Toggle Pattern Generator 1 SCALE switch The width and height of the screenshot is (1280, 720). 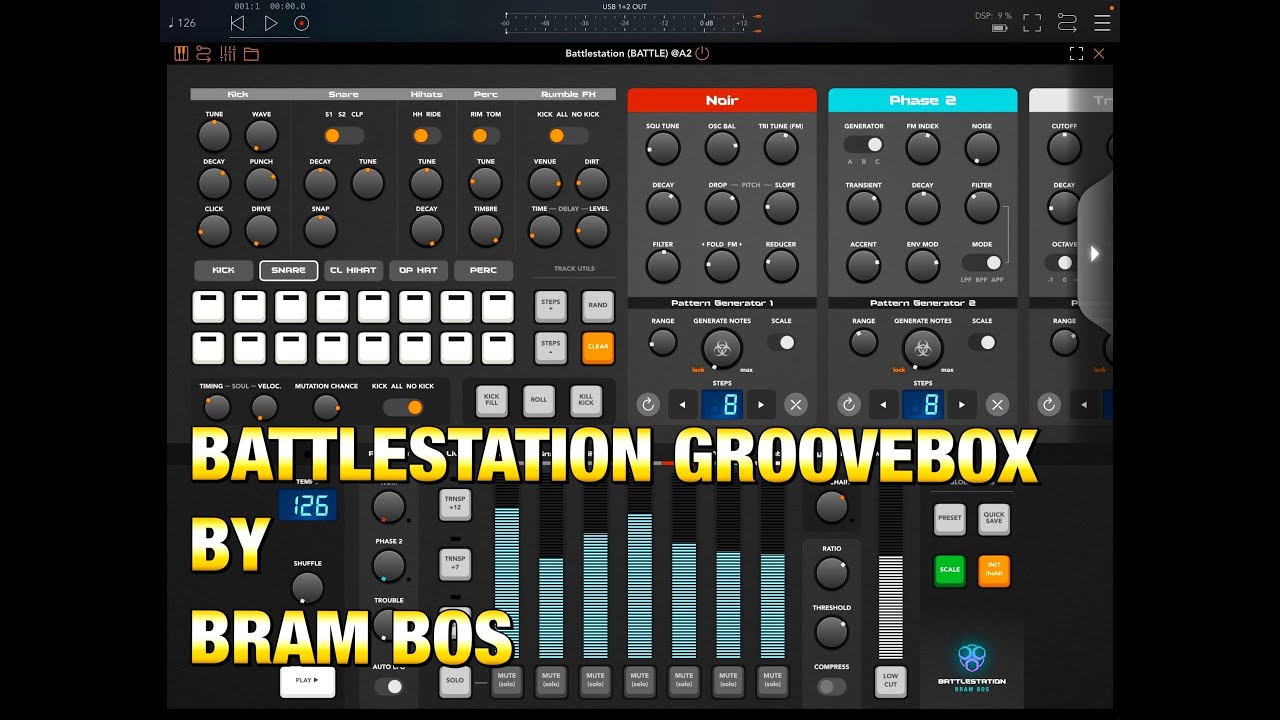point(781,342)
